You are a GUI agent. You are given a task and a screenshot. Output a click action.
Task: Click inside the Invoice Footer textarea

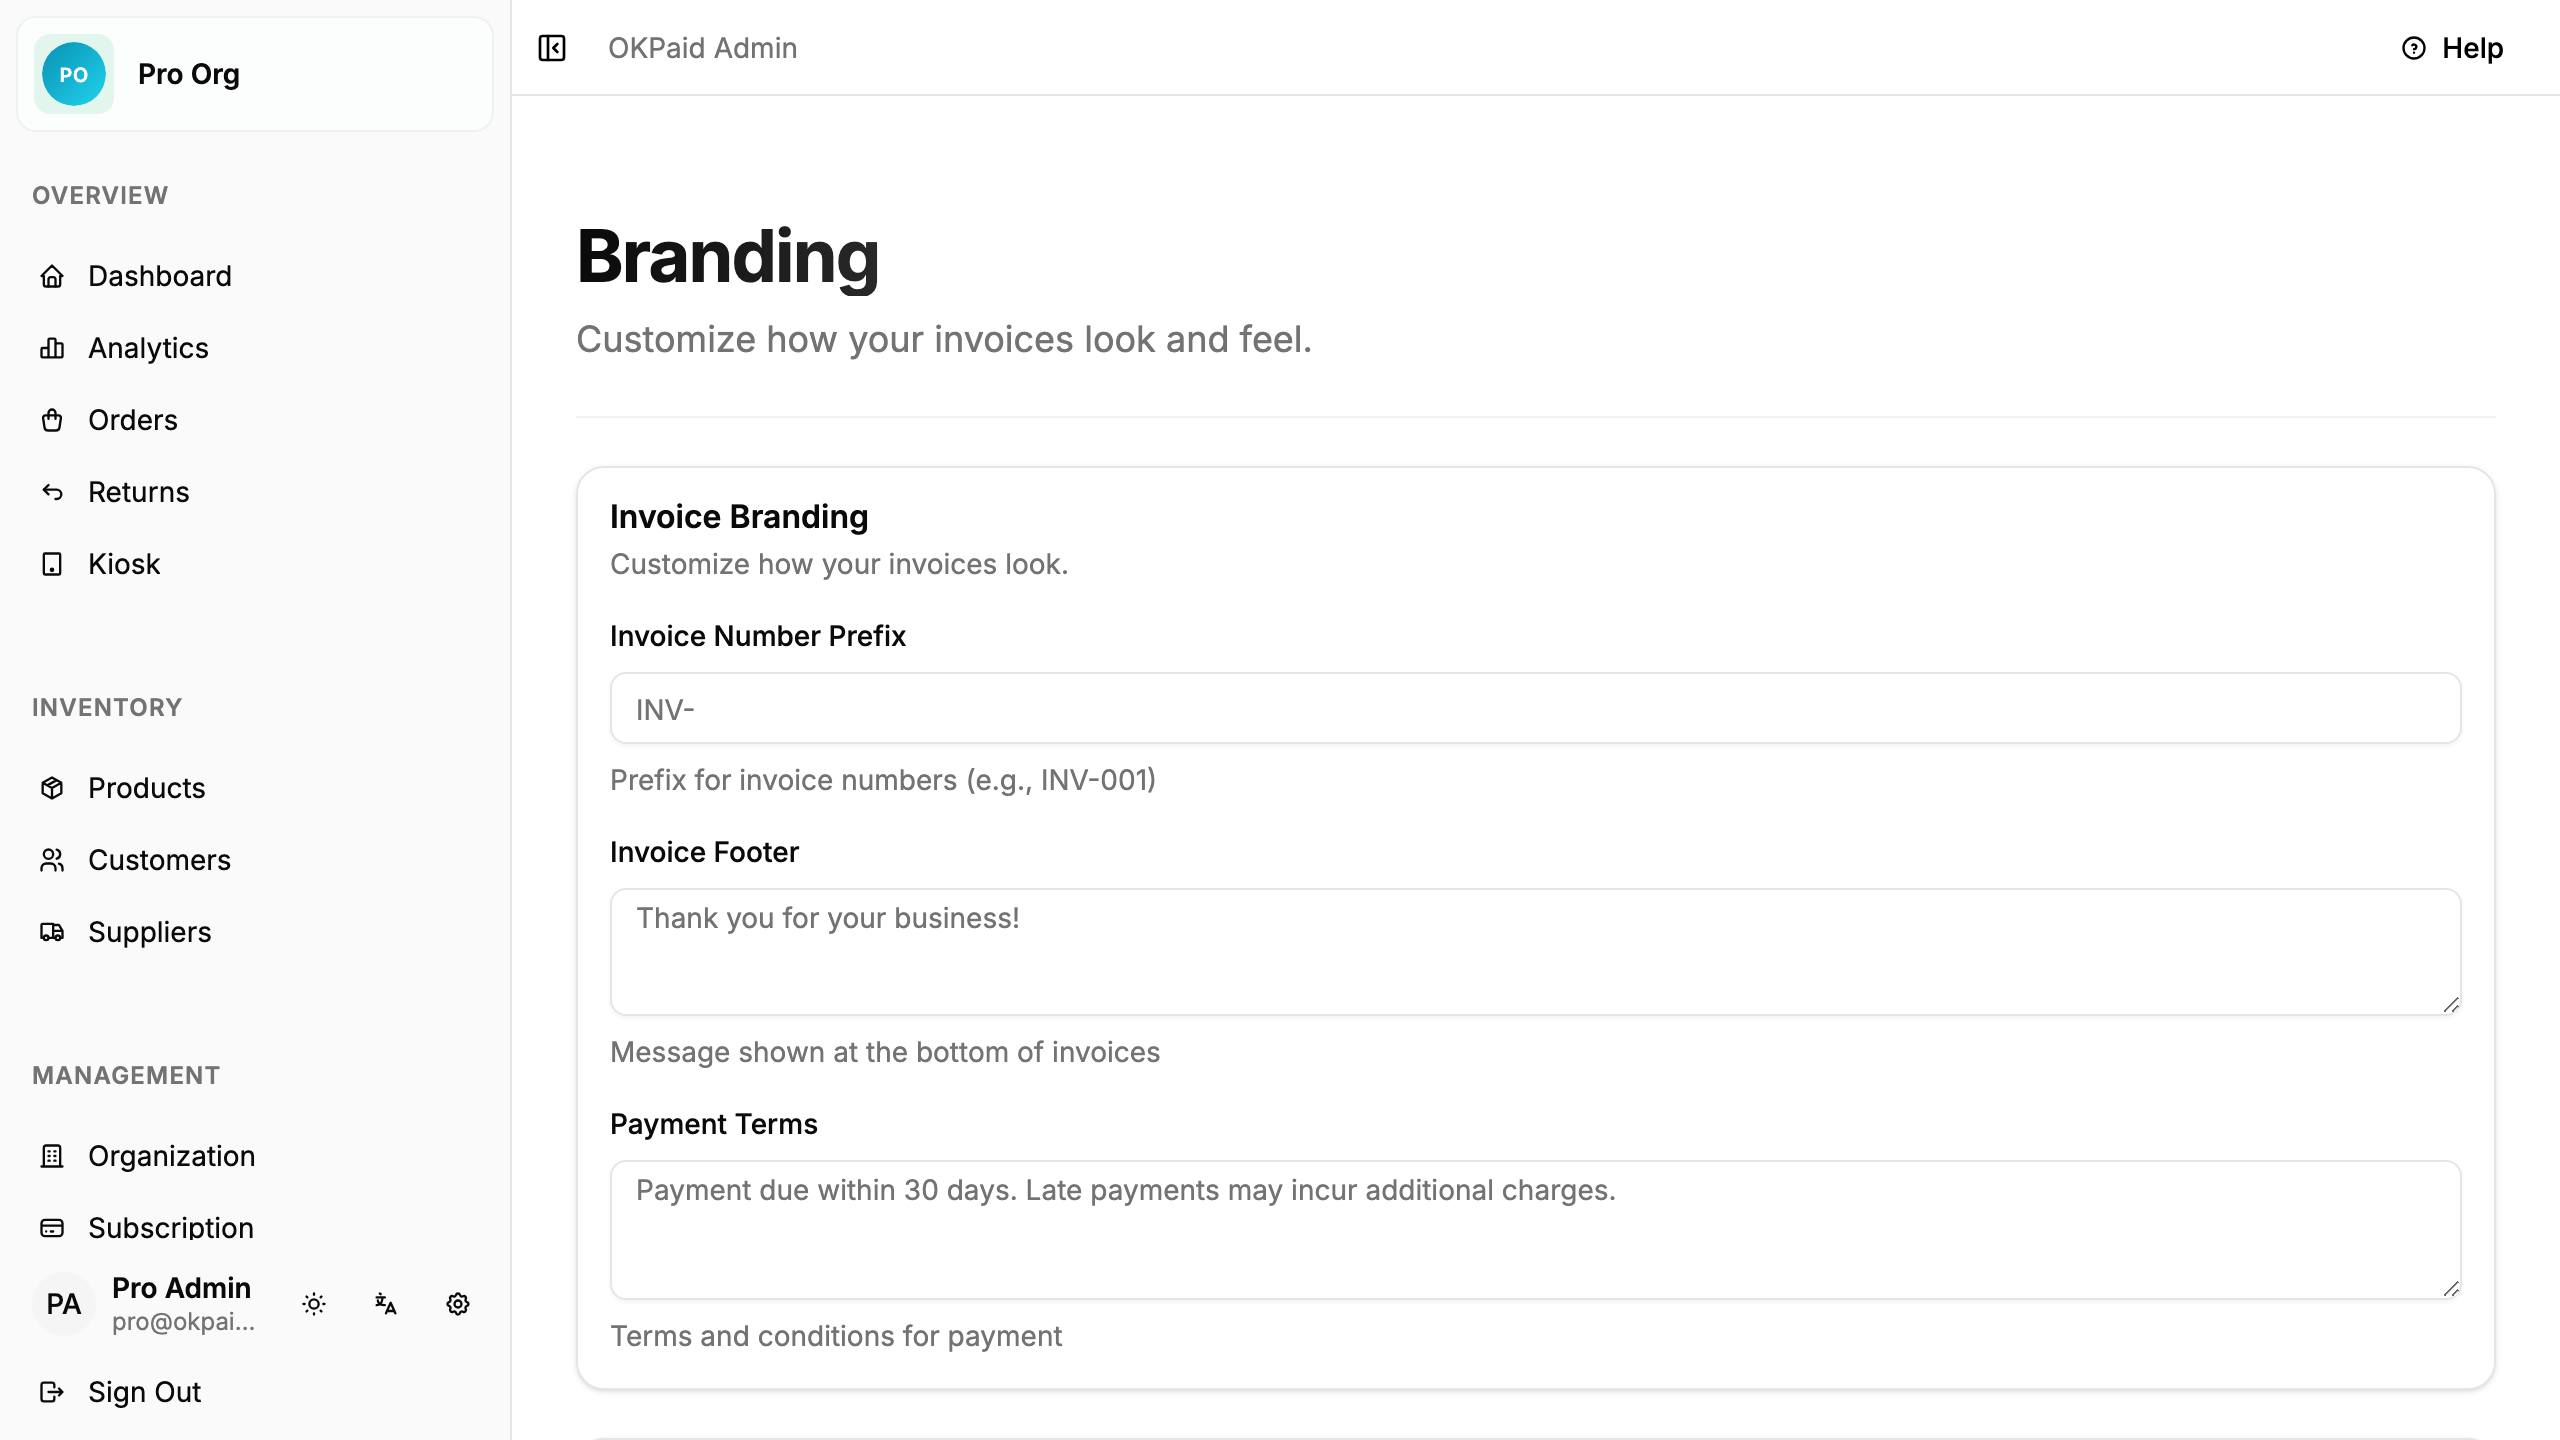tap(1535, 952)
